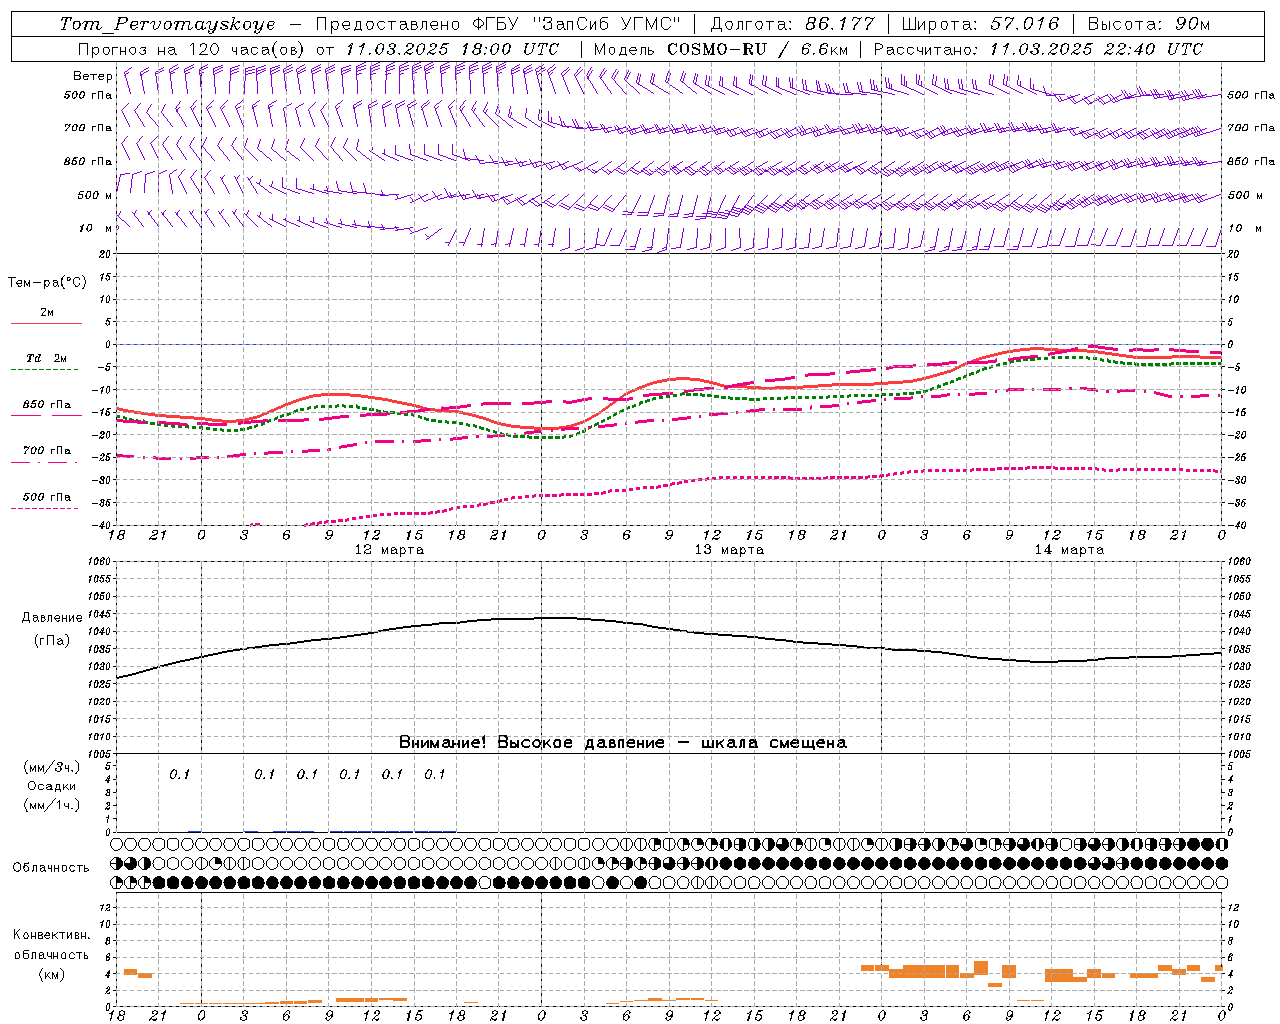
Task: Select the 'Широта: 57.016' value
Action: (x=980, y=24)
